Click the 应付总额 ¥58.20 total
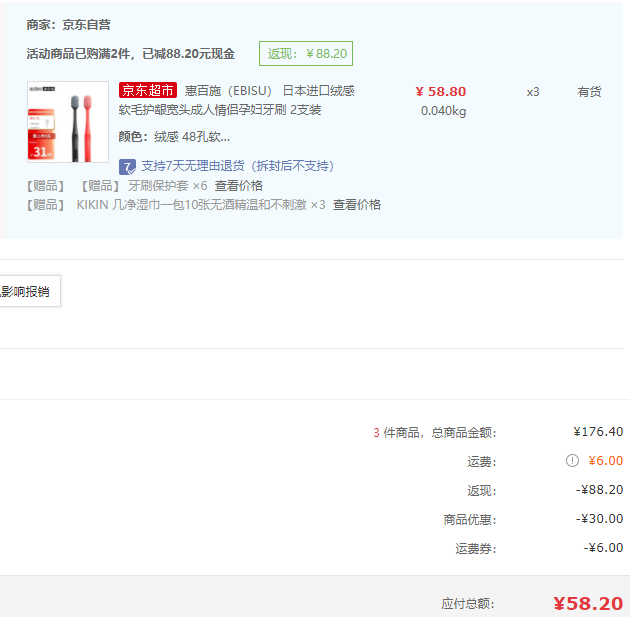The image size is (630, 617). [588, 603]
